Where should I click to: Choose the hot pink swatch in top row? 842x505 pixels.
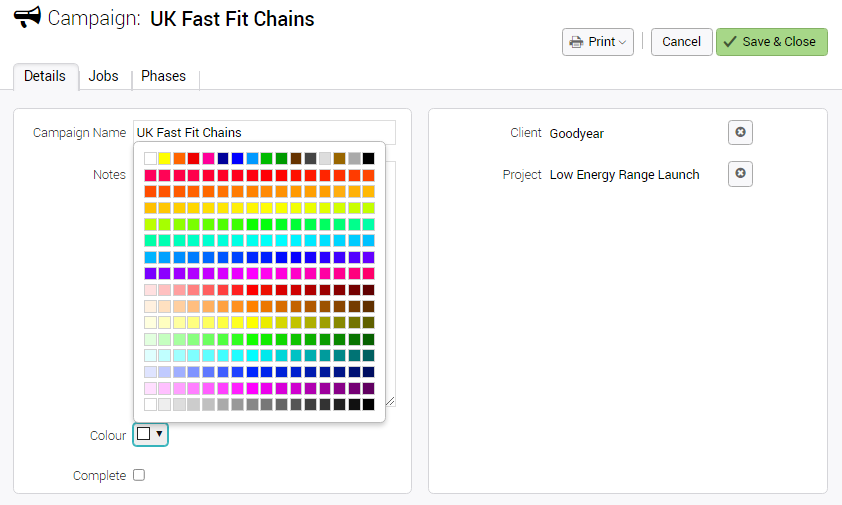pyautogui.click(x=208, y=158)
